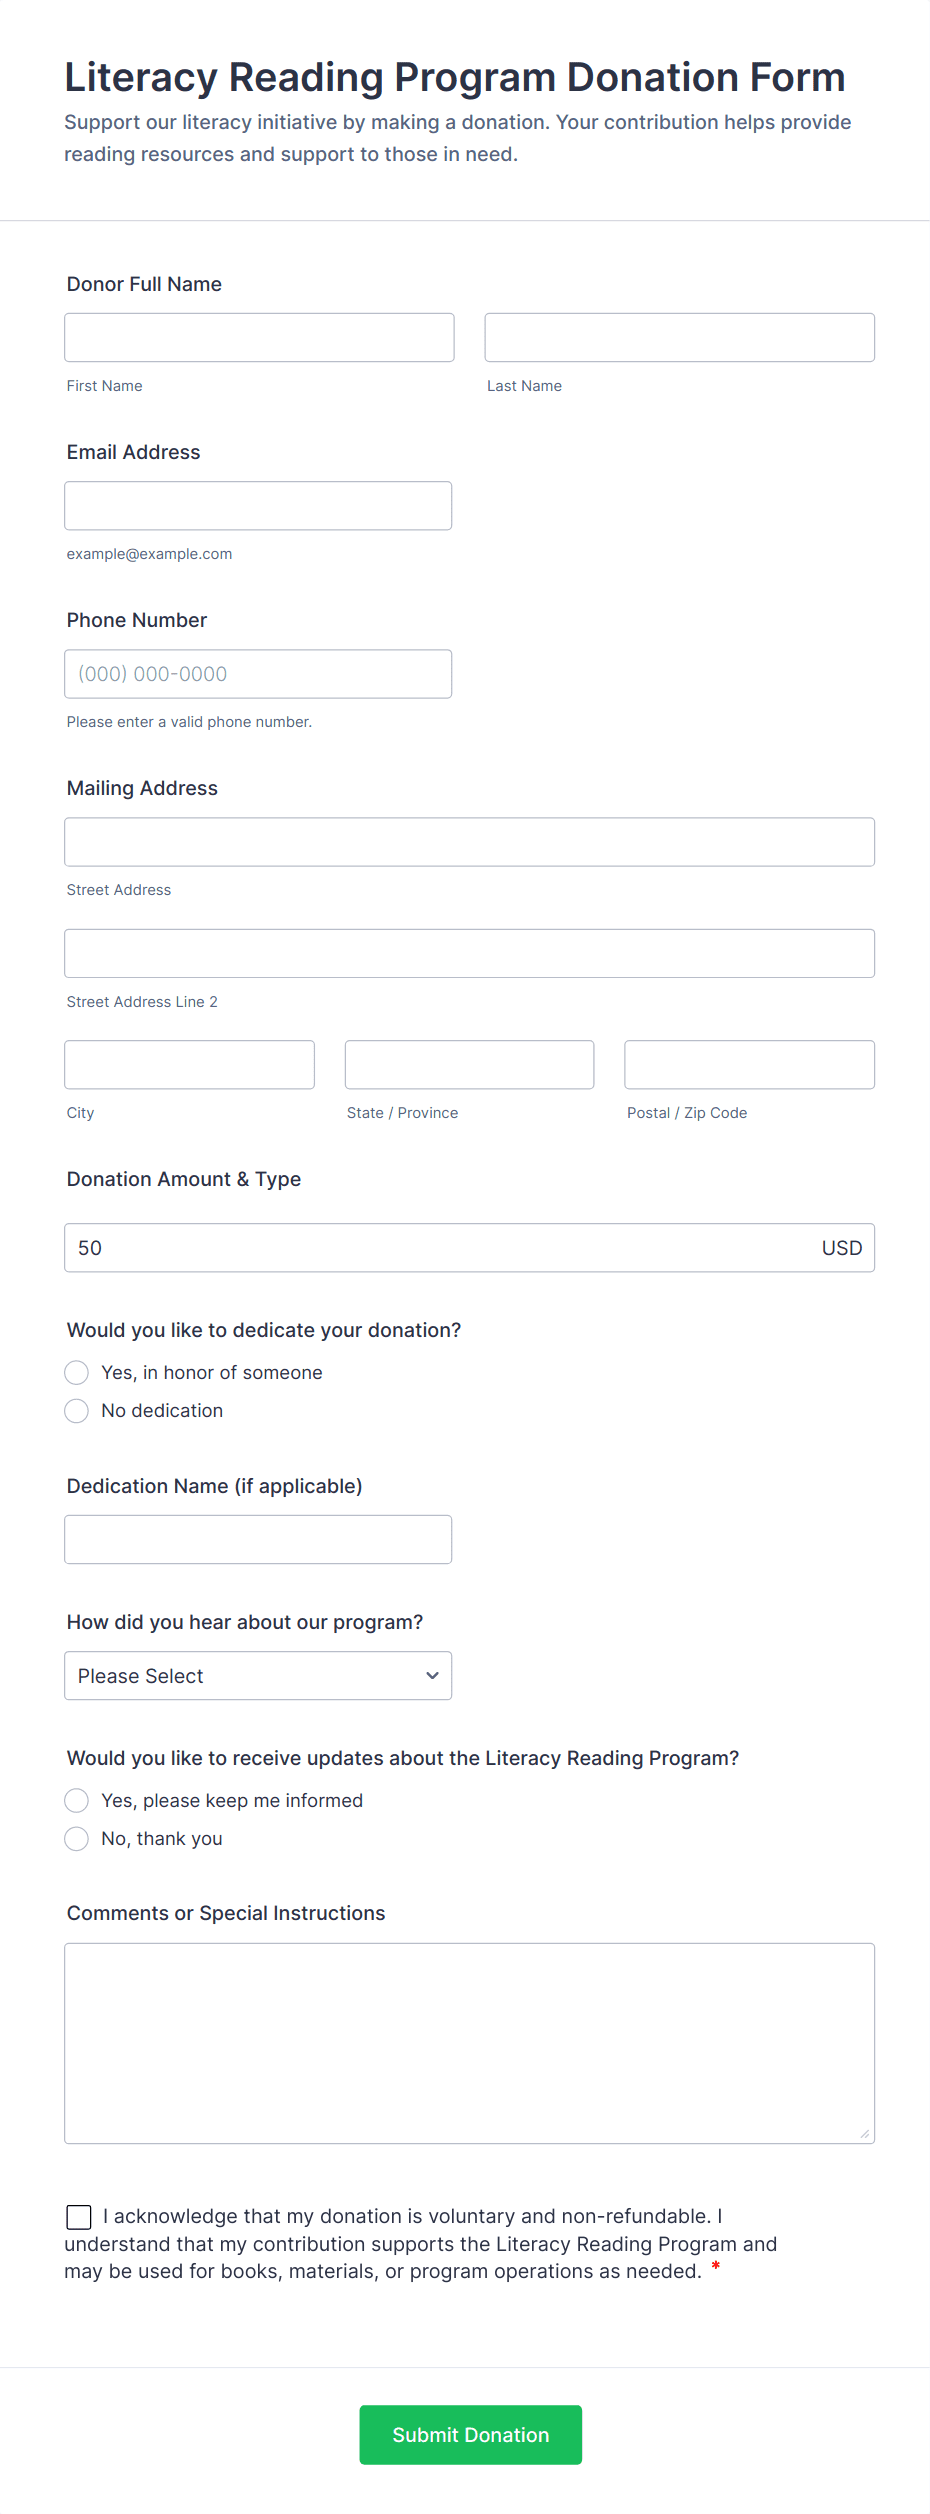930x2514 pixels.
Task: Select "Yes, in honor of someone" option
Action: (77, 1373)
